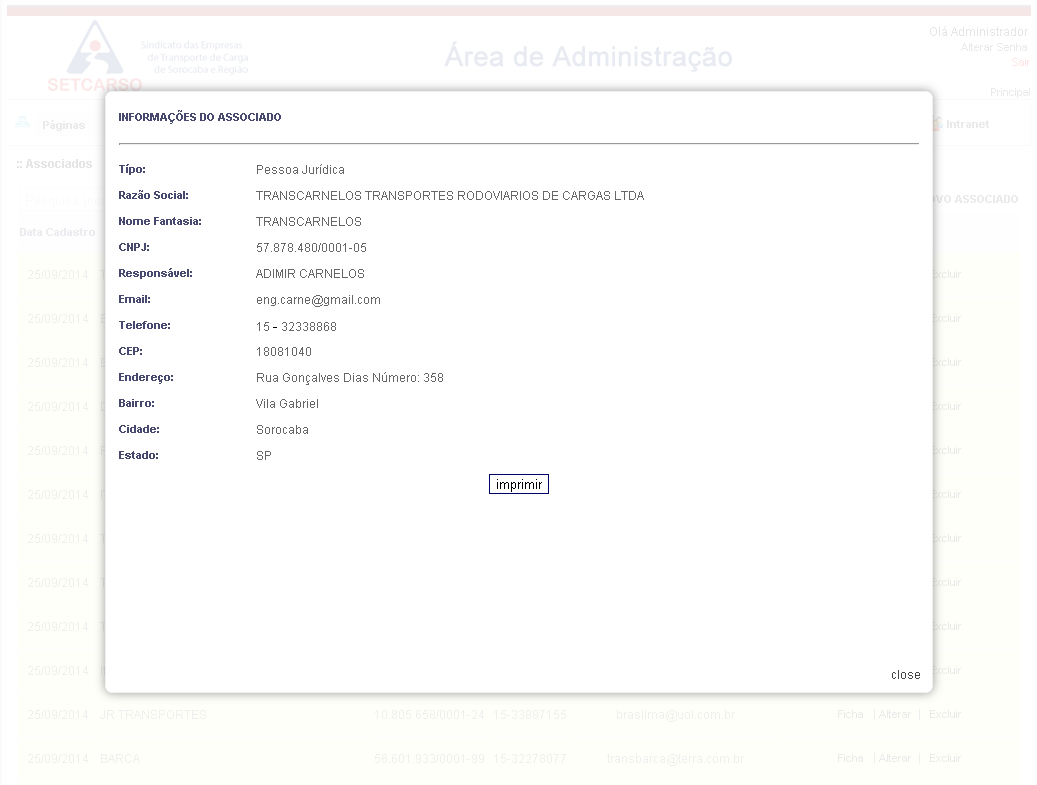
Task: Open Alterar Senha in background page
Action: coord(994,48)
